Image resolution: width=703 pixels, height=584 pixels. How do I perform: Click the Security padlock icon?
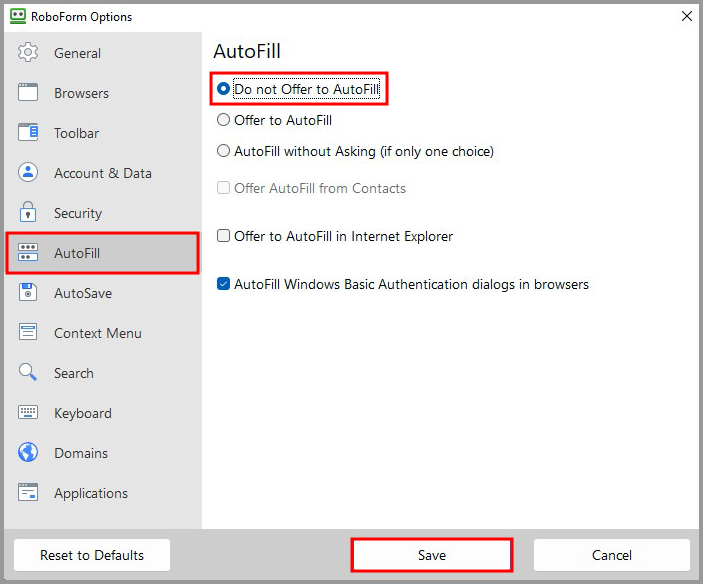tap(28, 213)
